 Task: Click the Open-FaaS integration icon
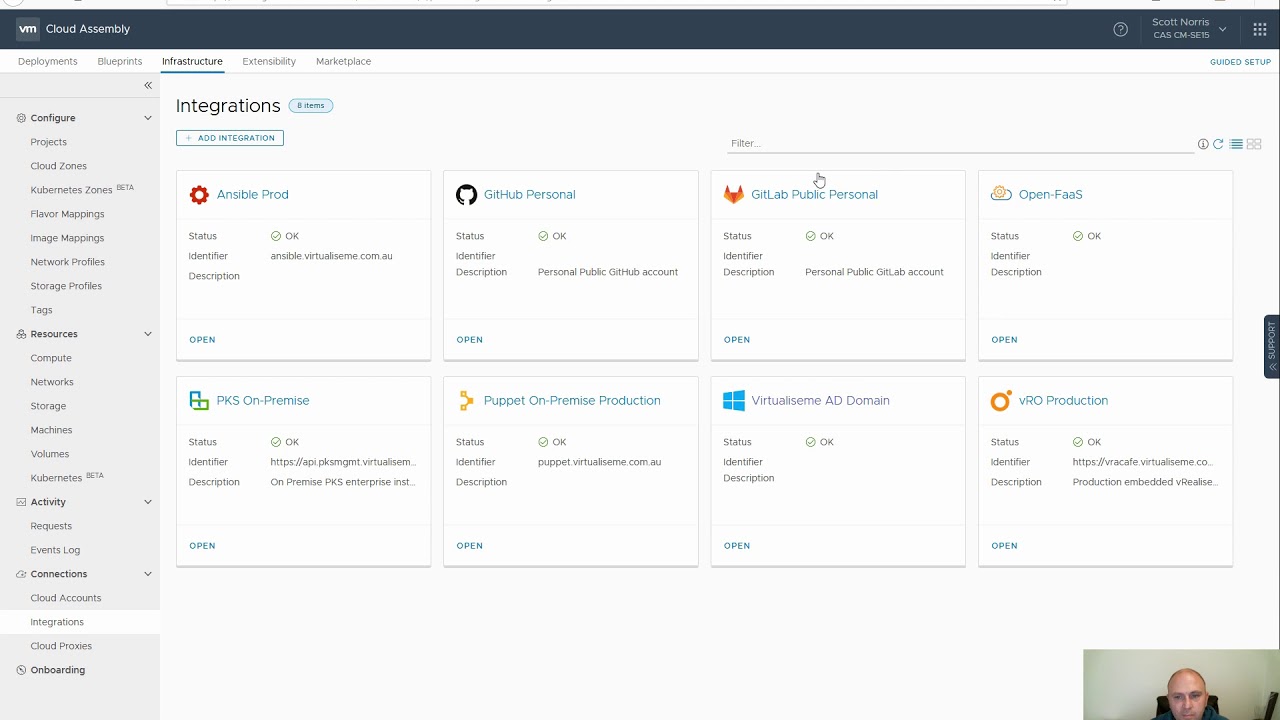pos(1001,194)
